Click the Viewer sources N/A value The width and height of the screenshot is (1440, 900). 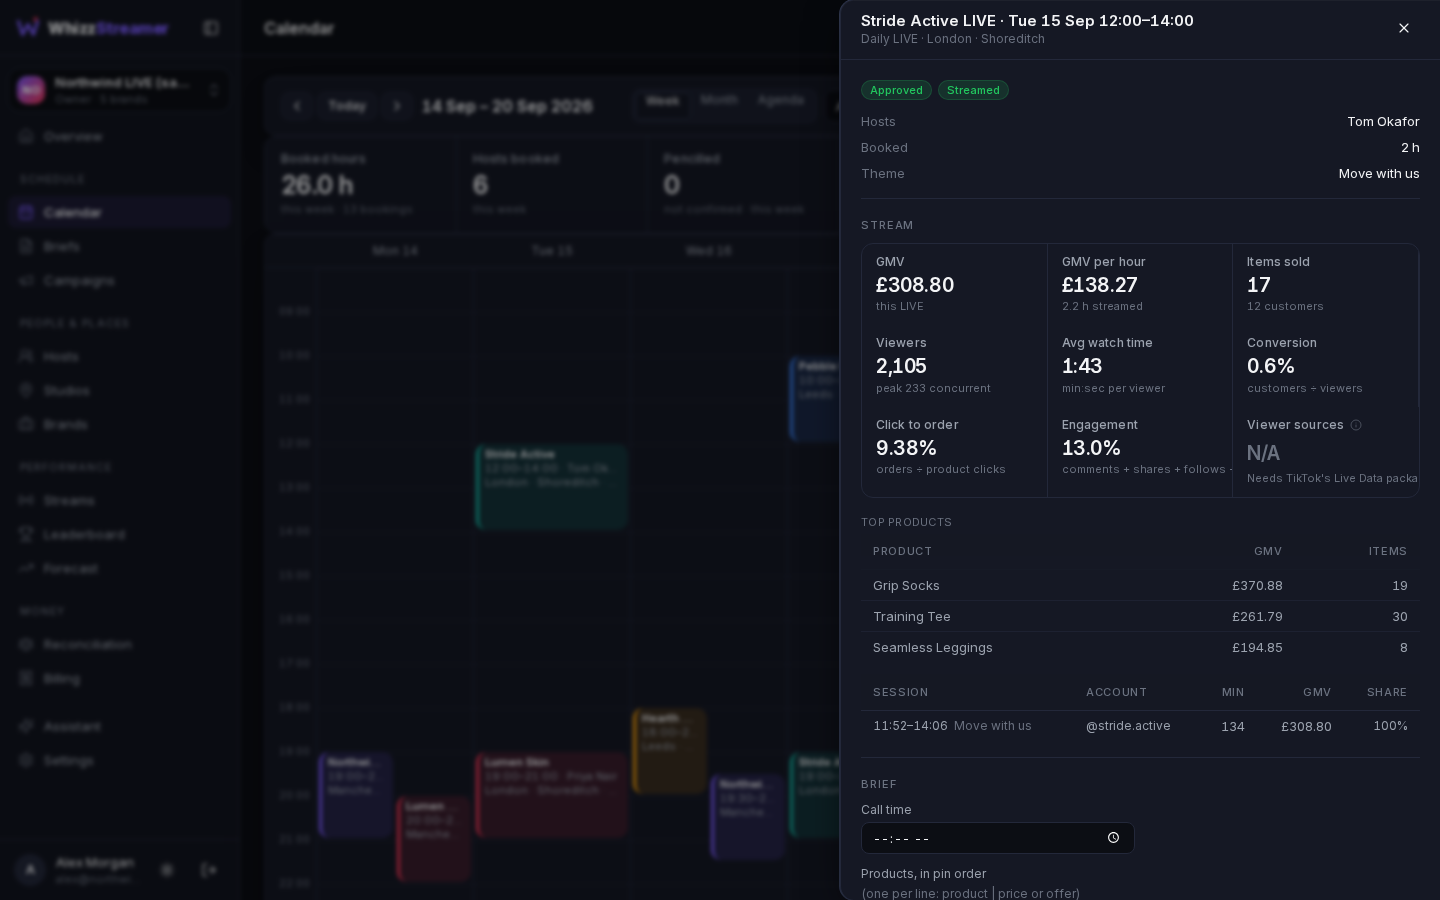pos(1263,453)
